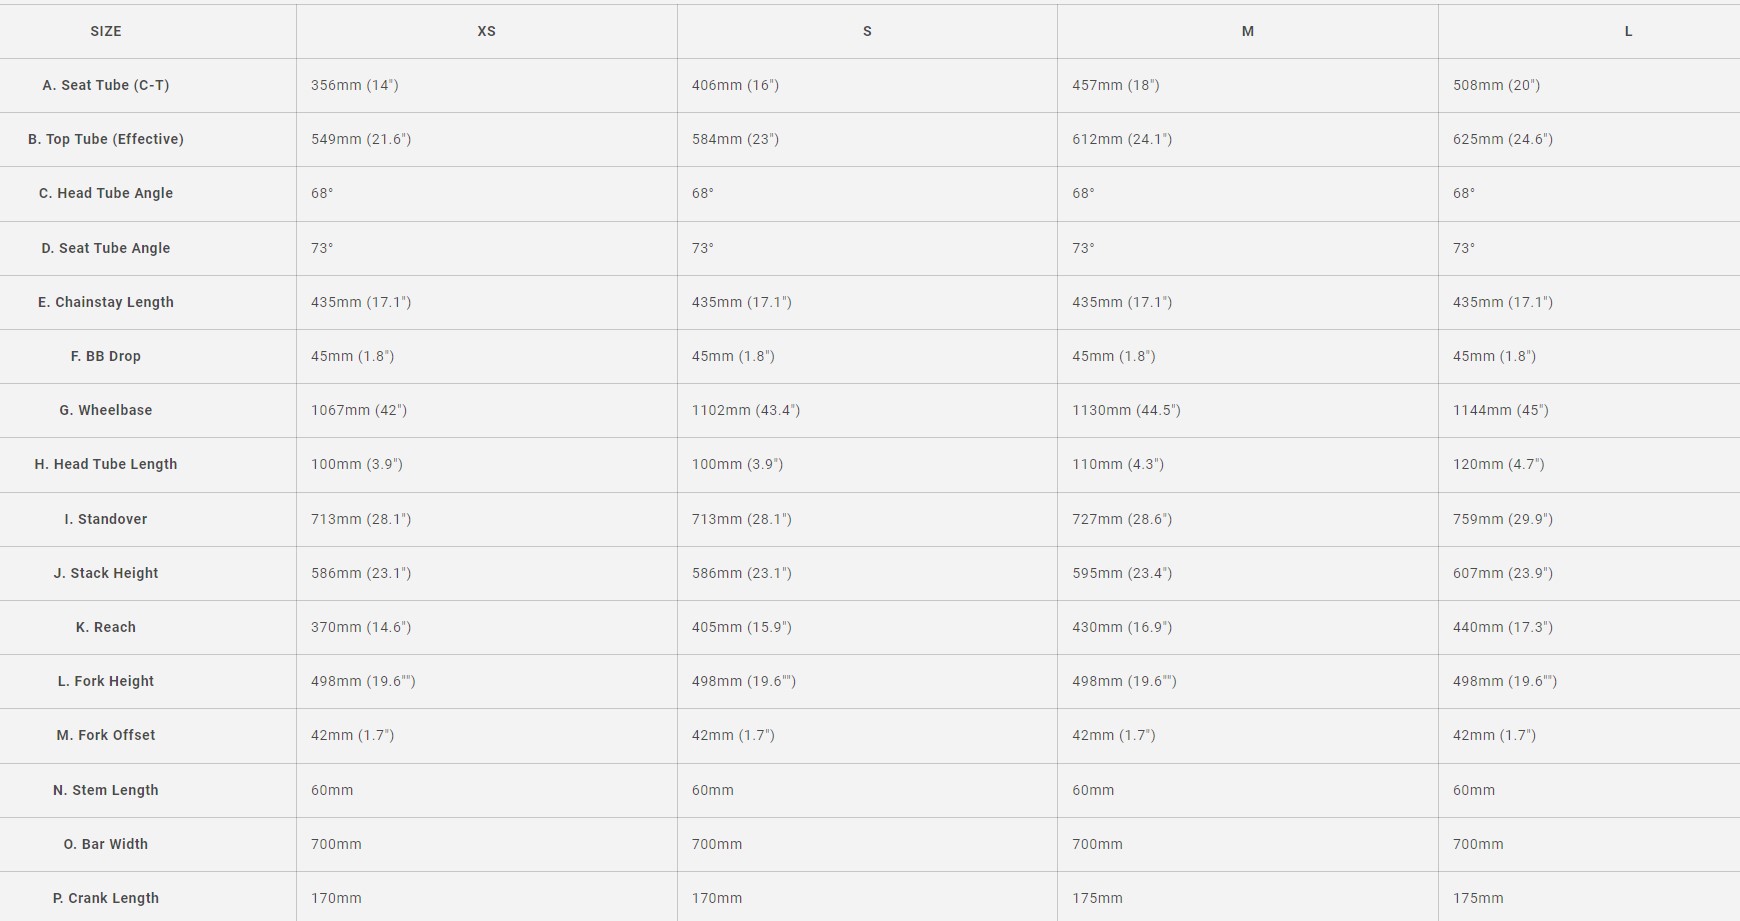1740x921 pixels.
Task: Click the "A. Seat Tube (C-T)" row label
Action: pyautogui.click(x=106, y=85)
